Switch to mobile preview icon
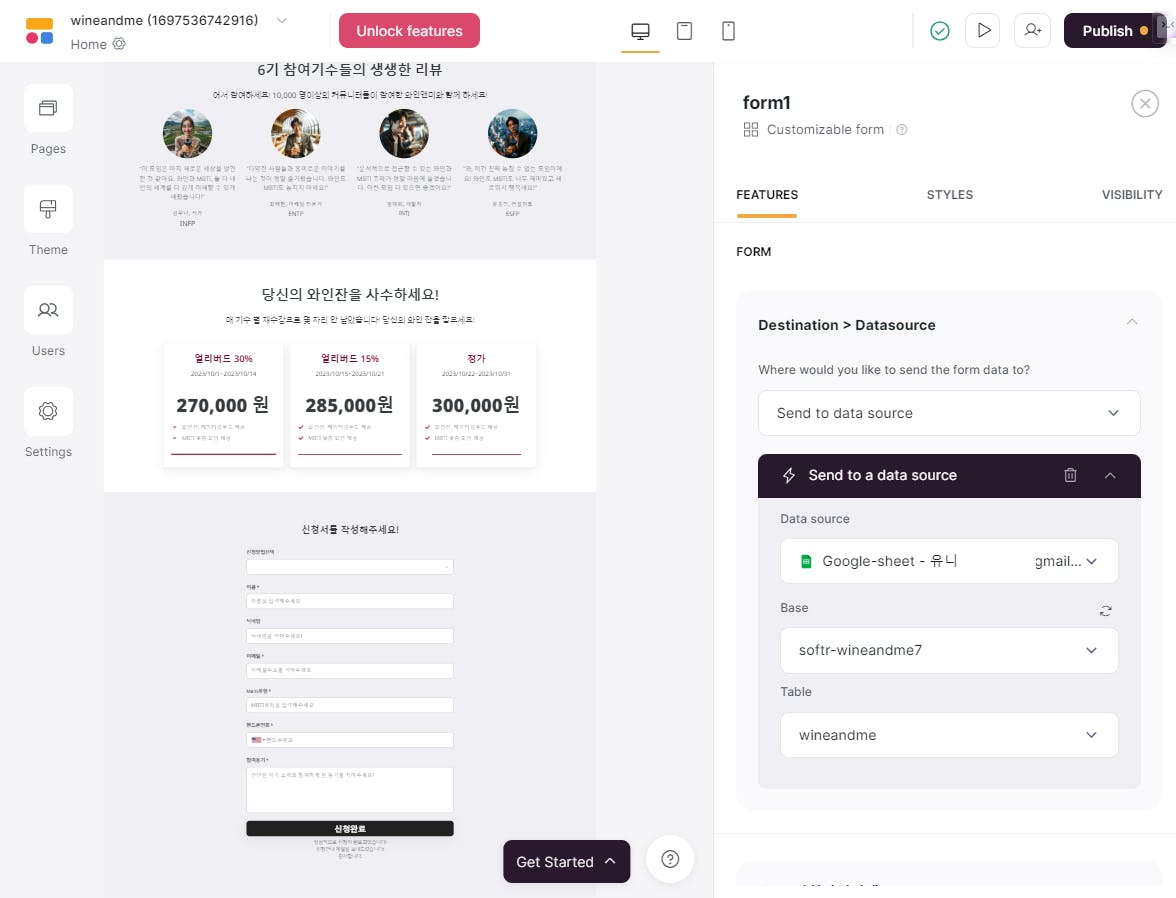The width and height of the screenshot is (1176, 898). coord(728,31)
